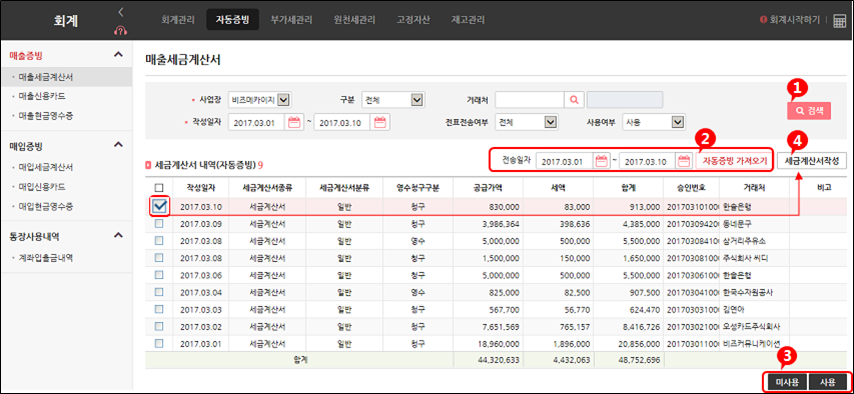This screenshot has width=854, height=394.
Task: Collapse sidebar with the left chevron
Action: (x=120, y=11)
